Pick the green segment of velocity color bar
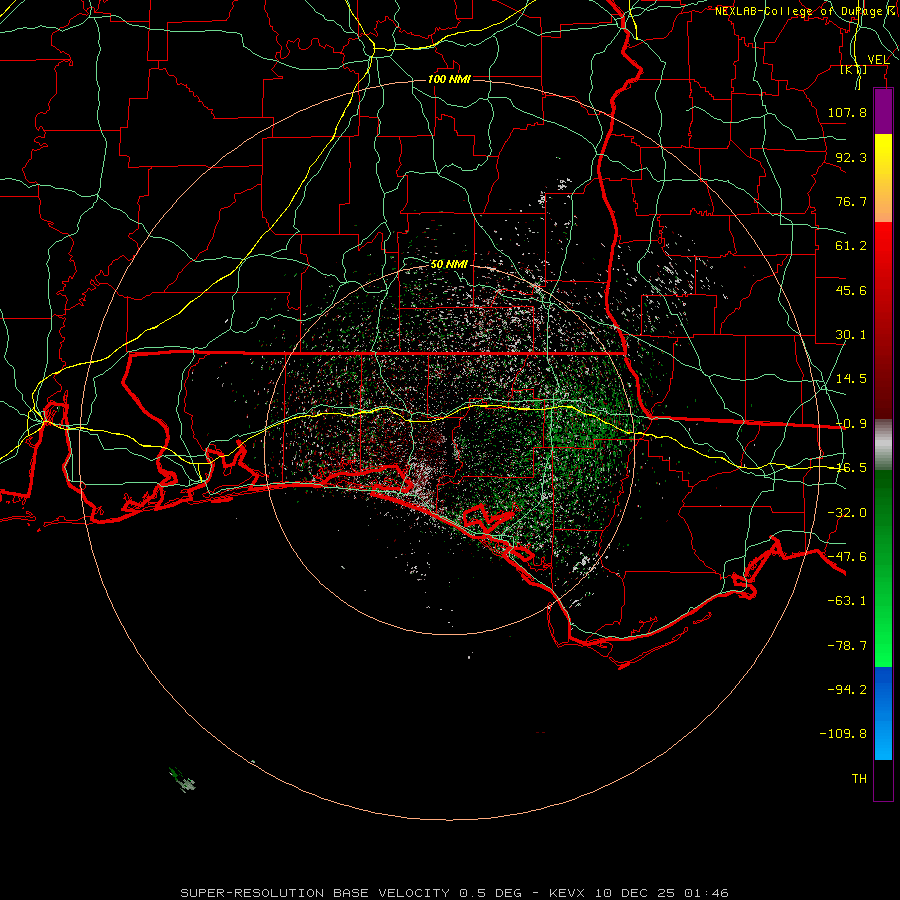This screenshot has height=900, width=900. (883, 568)
